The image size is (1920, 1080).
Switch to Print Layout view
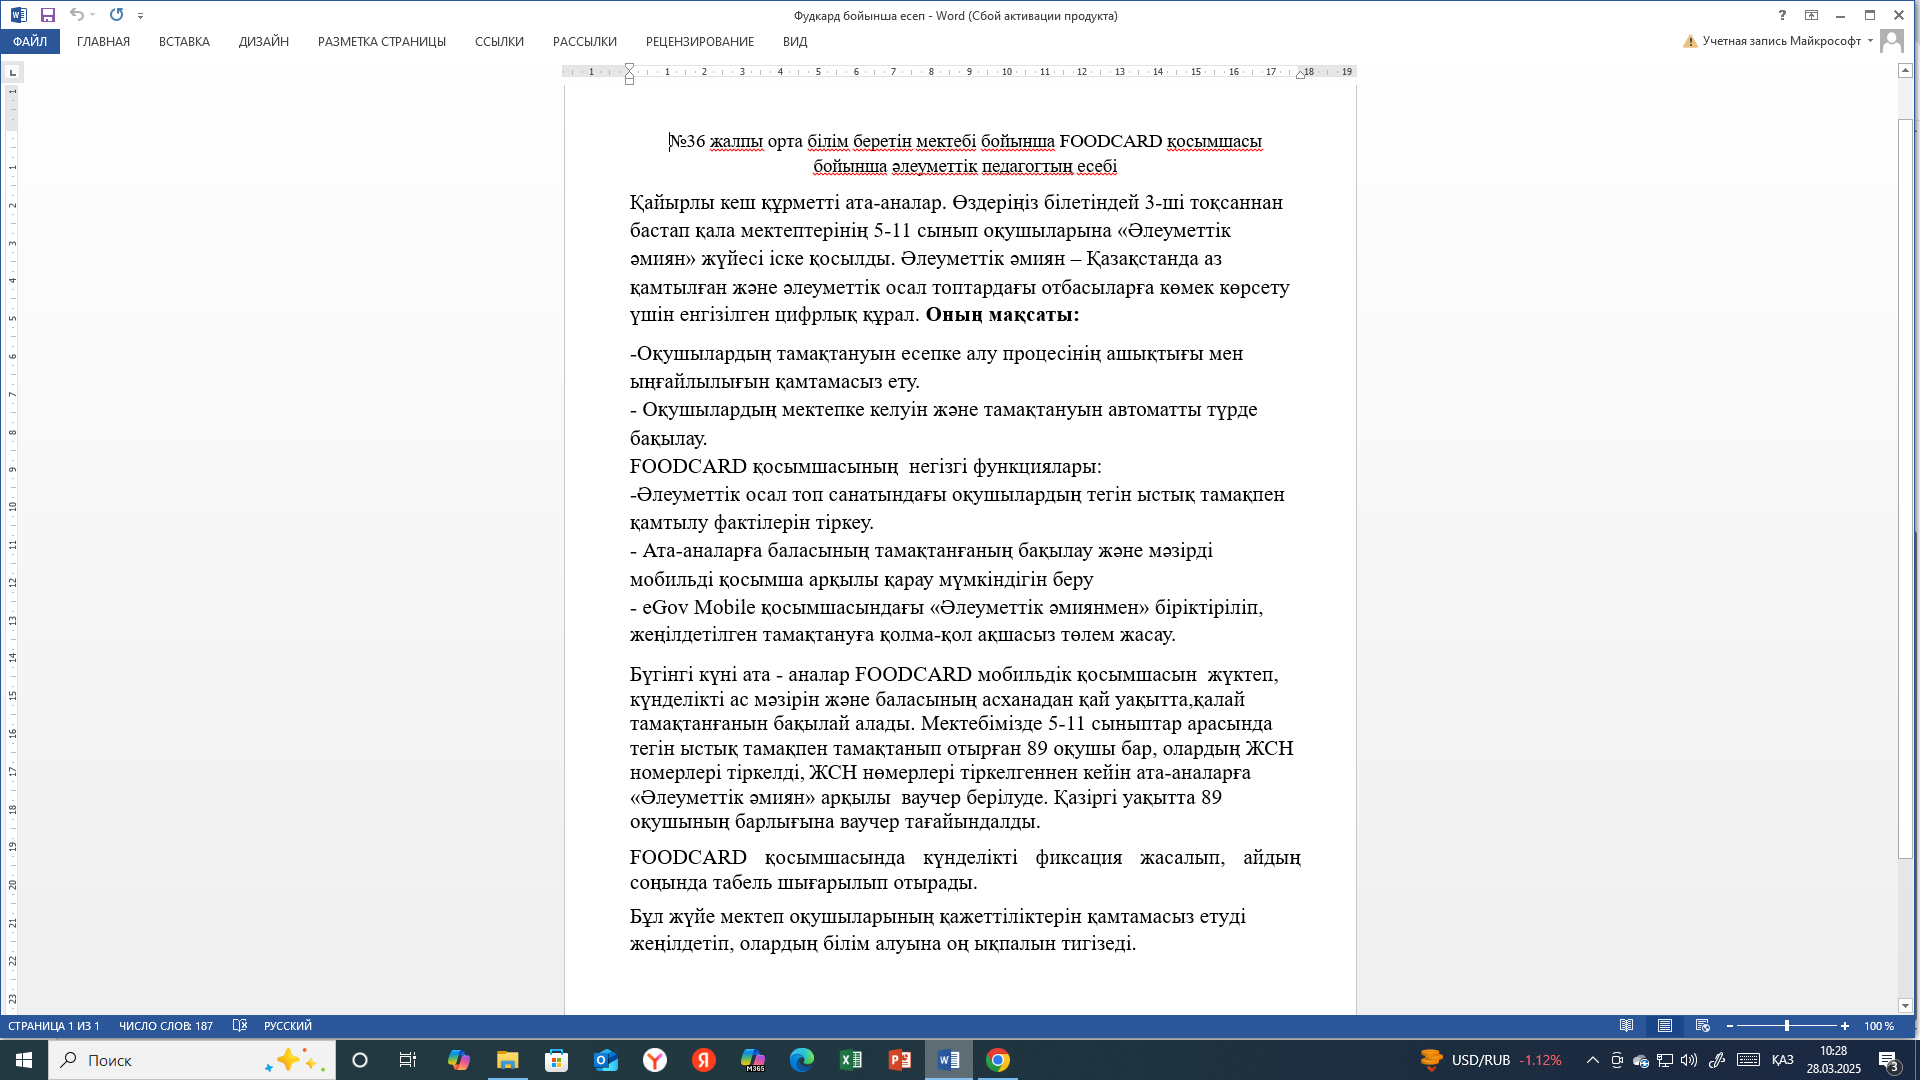(x=1665, y=1026)
